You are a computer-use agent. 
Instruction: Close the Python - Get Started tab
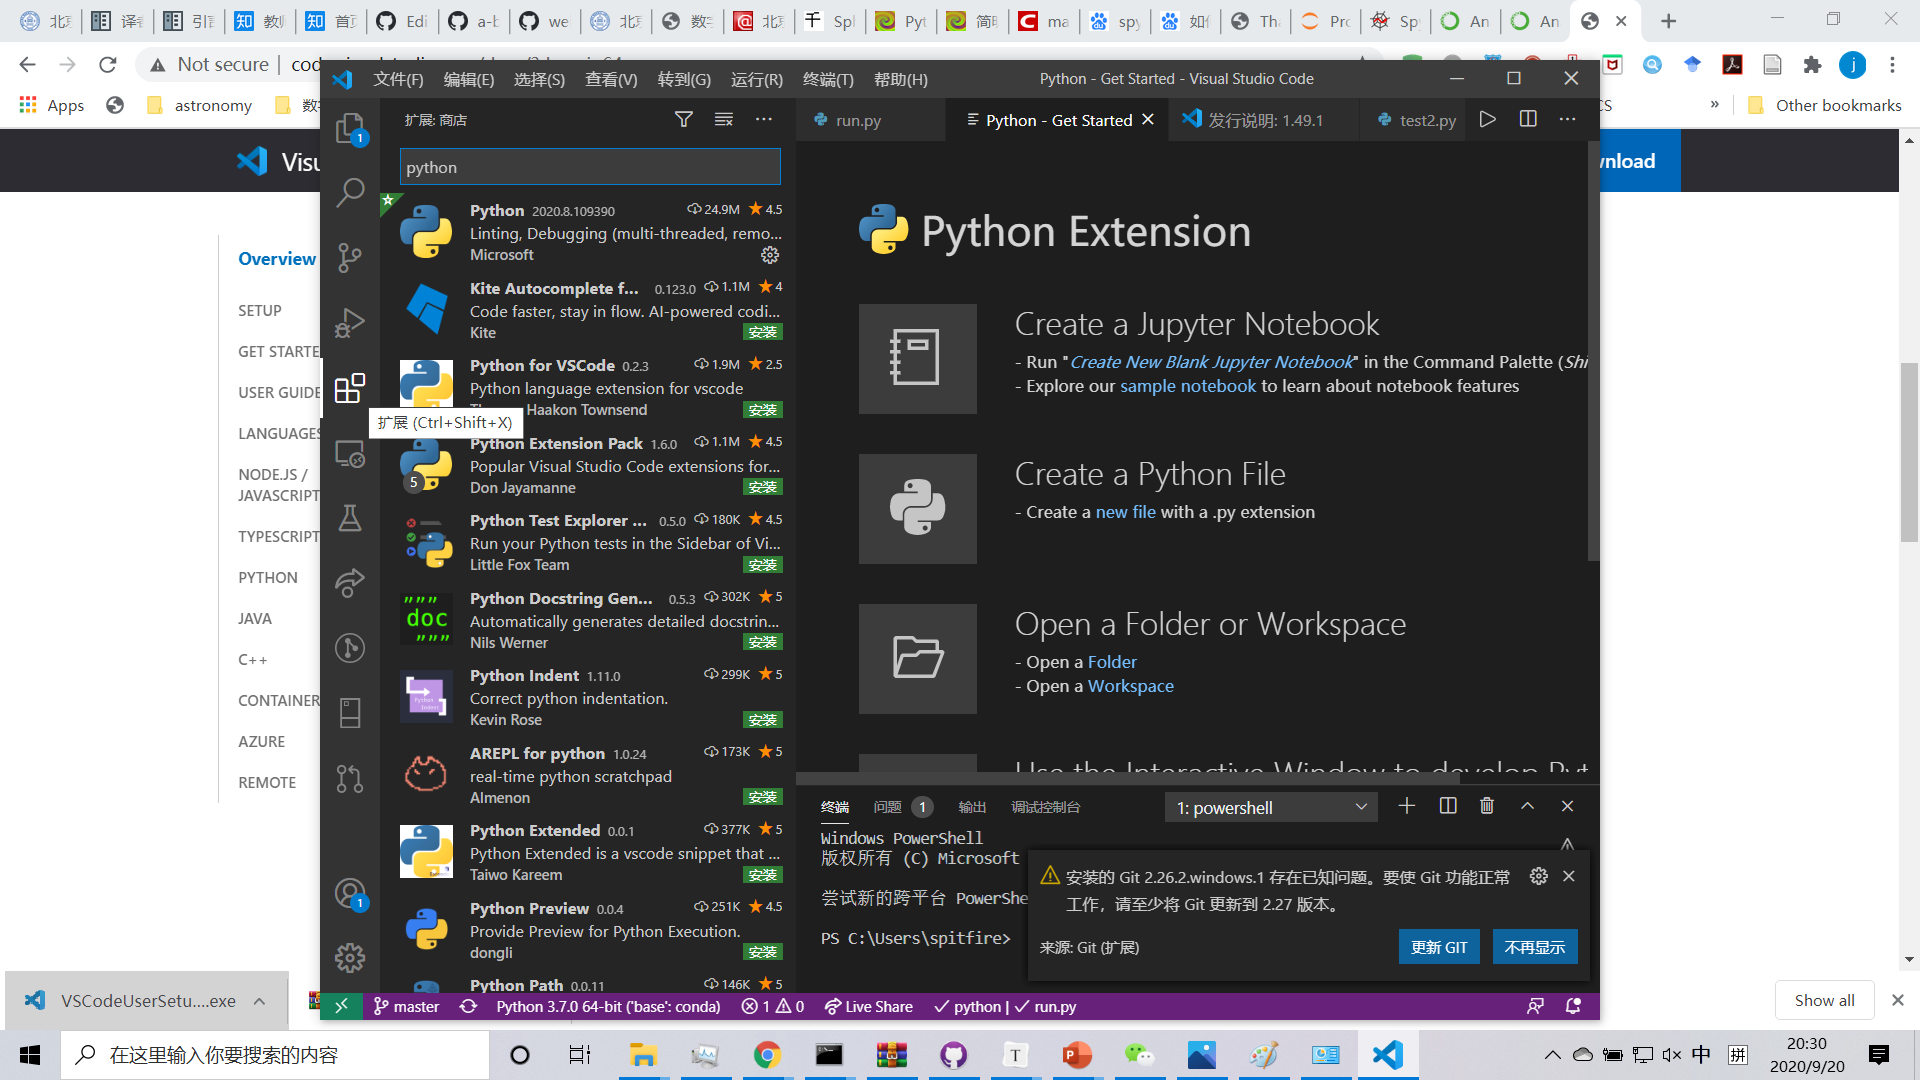click(1148, 120)
